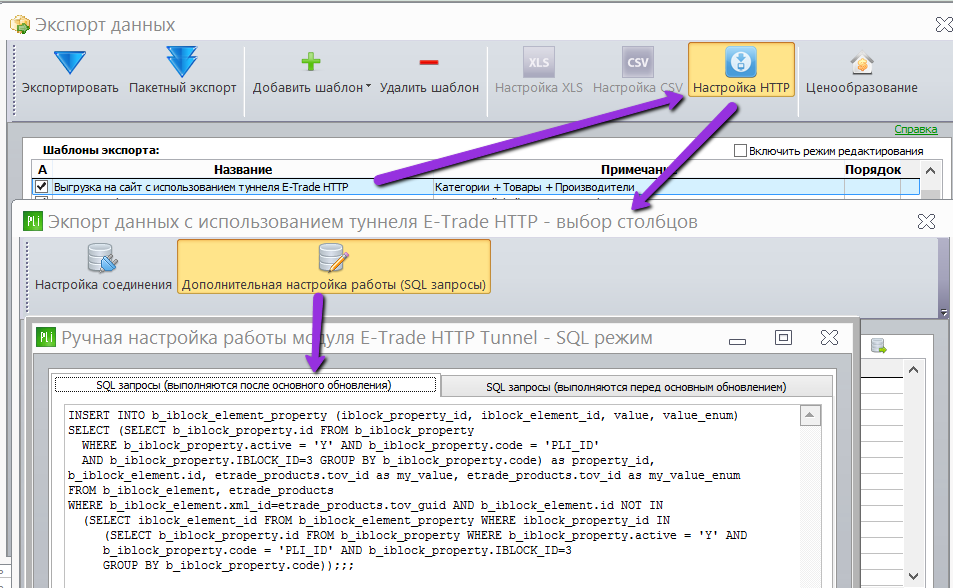Click the Категории + Товары + Производители note cell
Viewport: 953px width, 588px height.
pyautogui.click(x=638, y=187)
